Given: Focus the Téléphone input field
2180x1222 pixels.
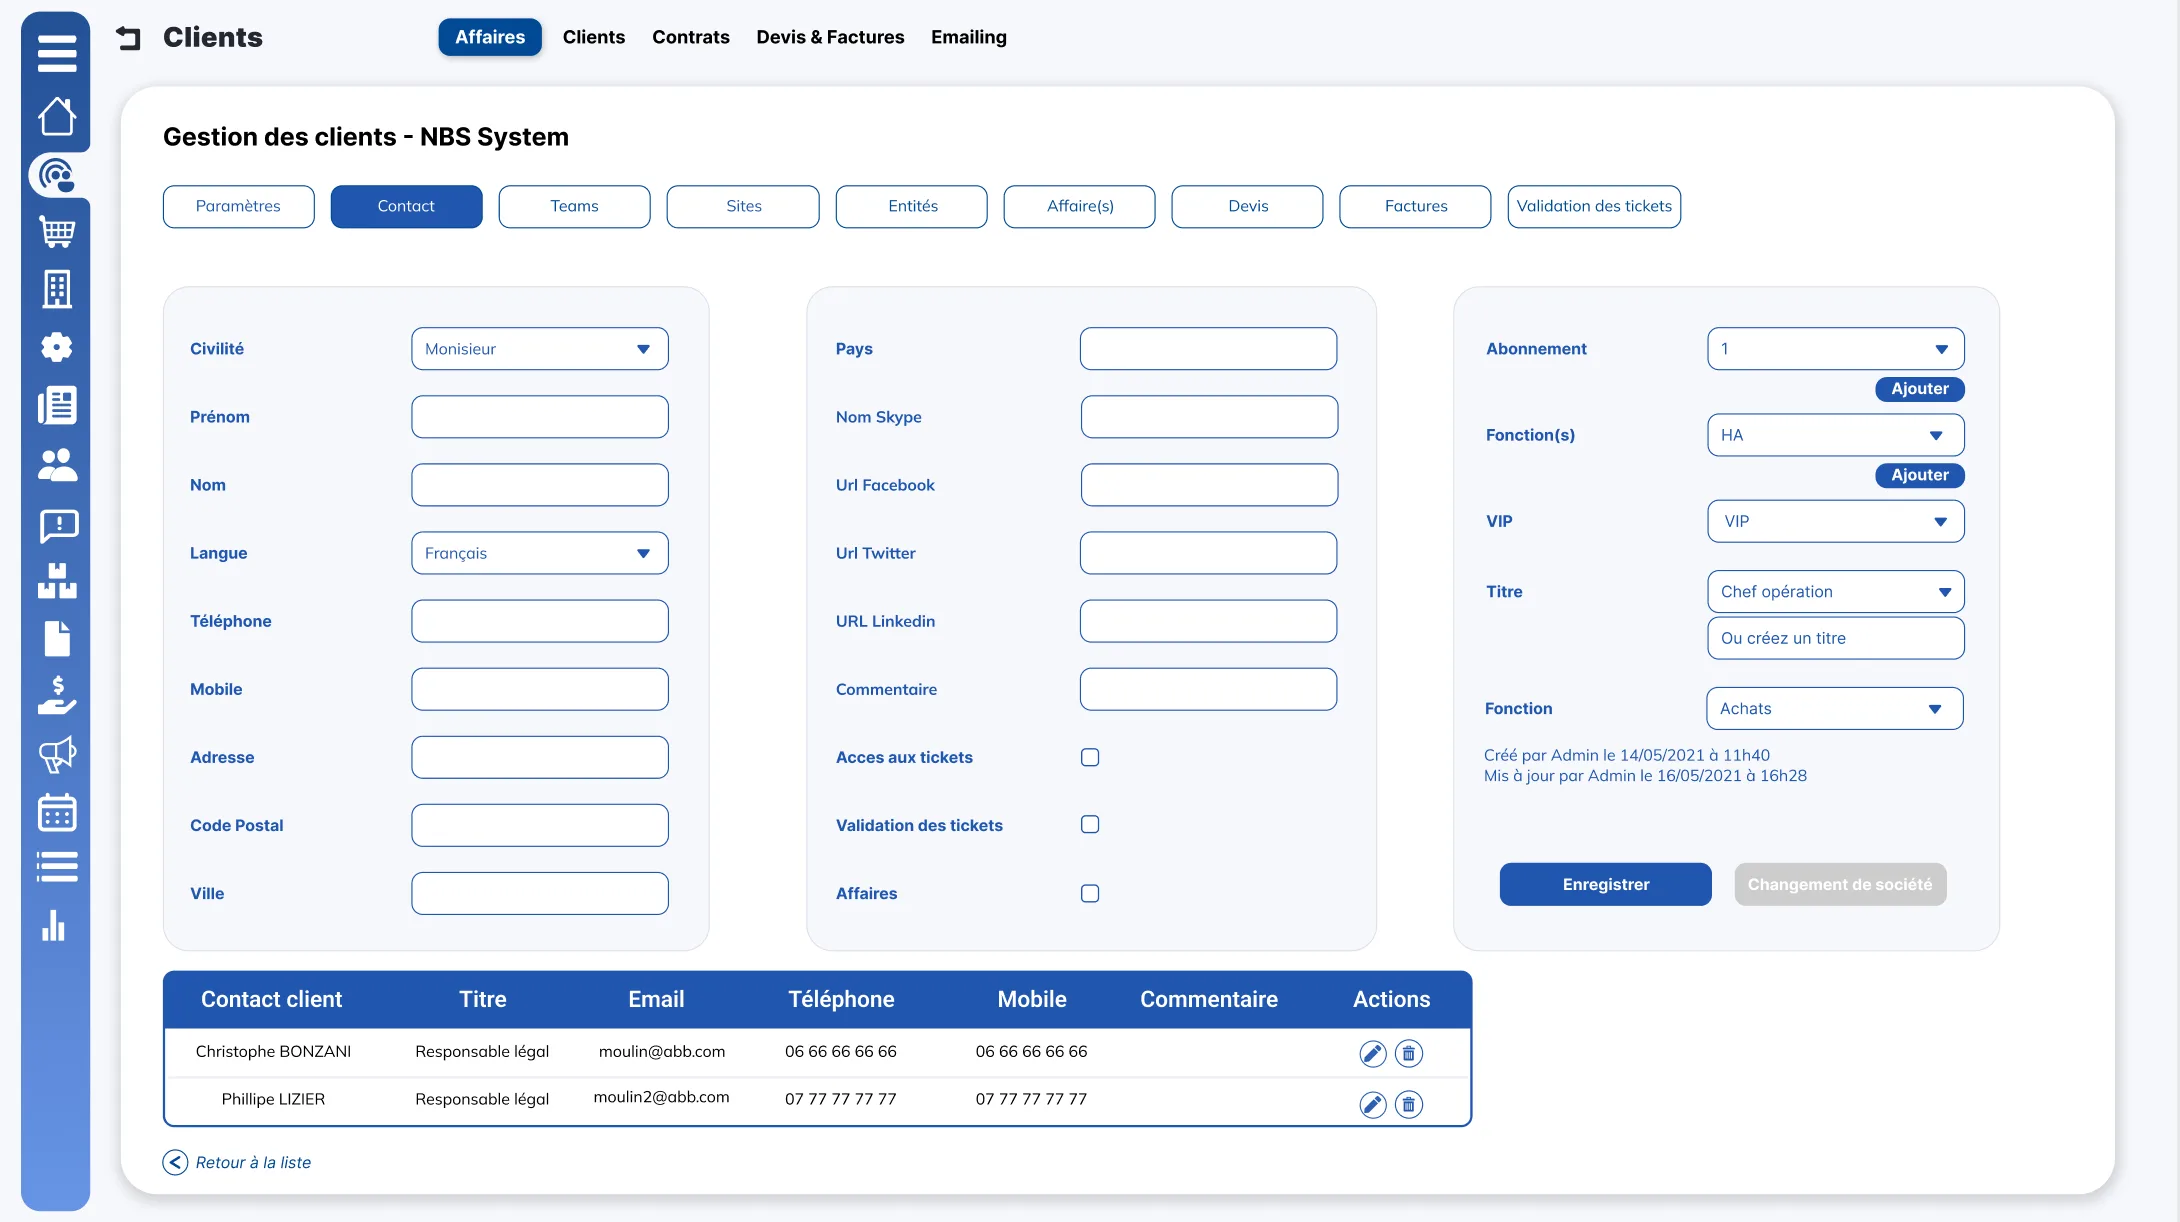Looking at the screenshot, I should [540, 621].
